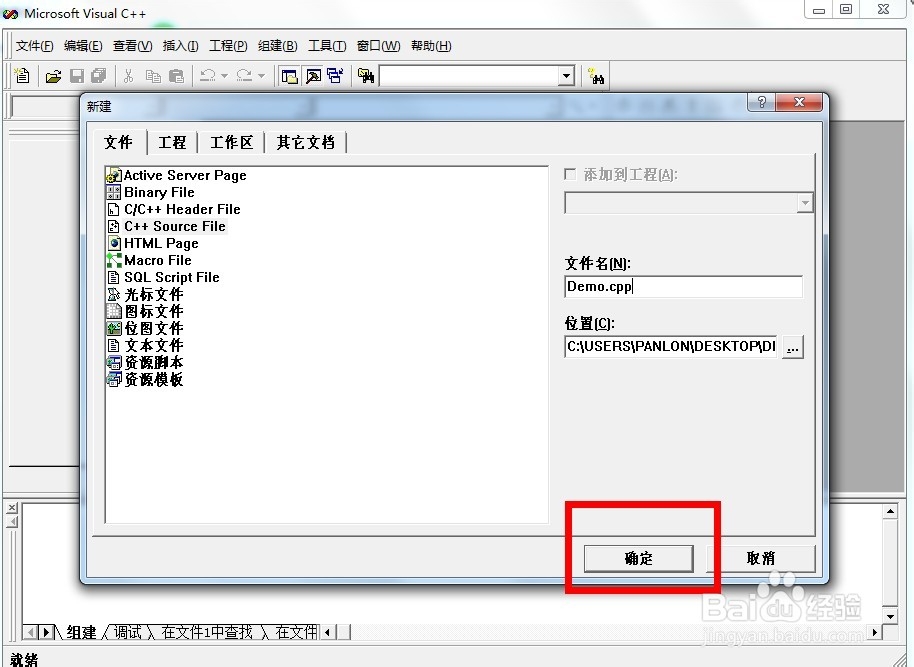
Task: Click the Paste toolbar icon
Action: tap(176, 76)
